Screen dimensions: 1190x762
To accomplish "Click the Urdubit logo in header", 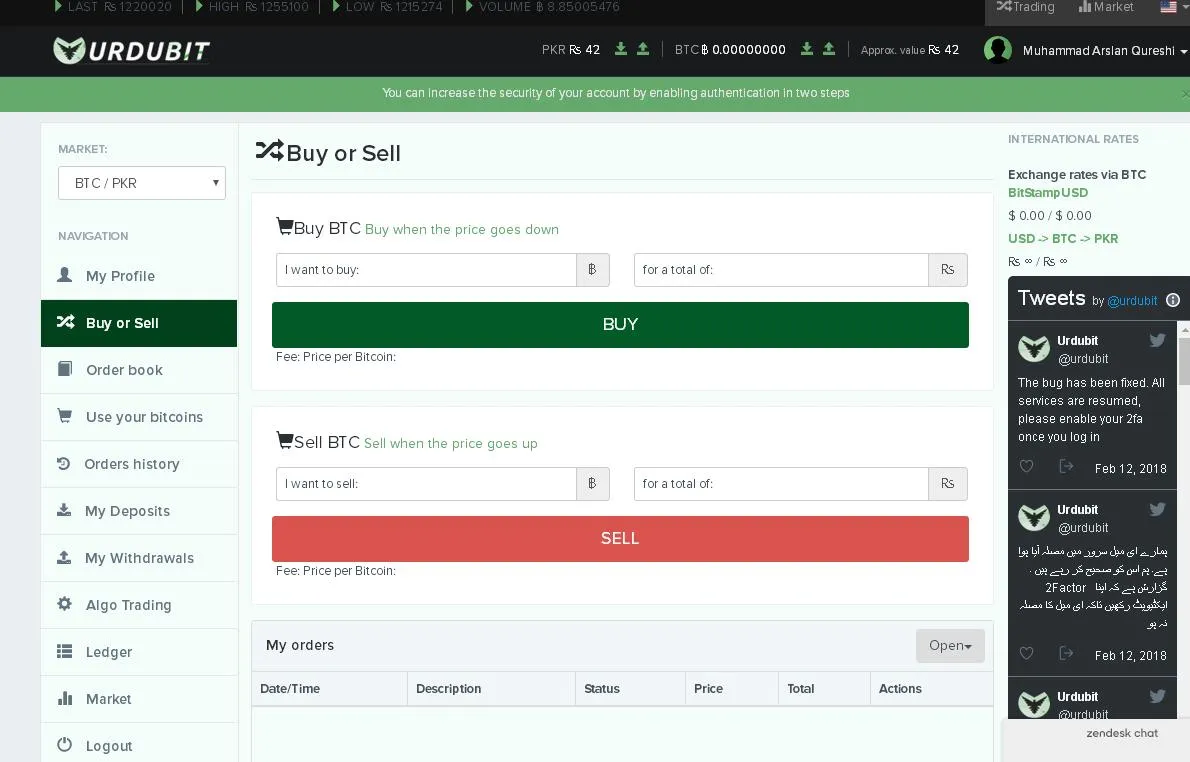I will pyautogui.click(x=131, y=51).
